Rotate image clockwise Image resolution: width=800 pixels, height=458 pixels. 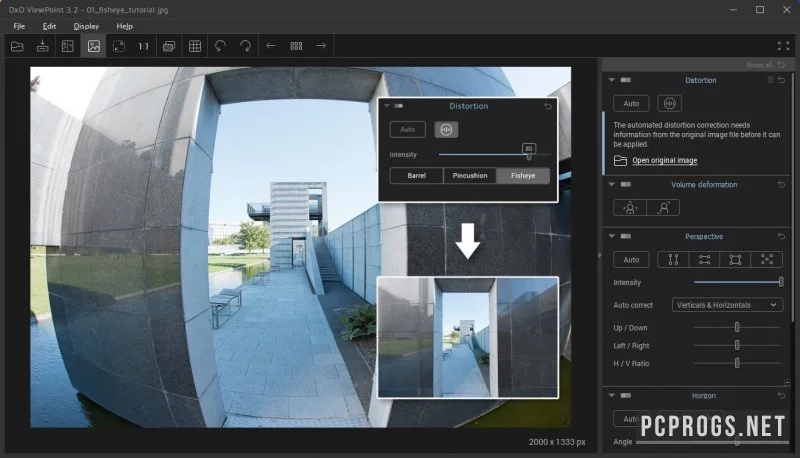245,46
